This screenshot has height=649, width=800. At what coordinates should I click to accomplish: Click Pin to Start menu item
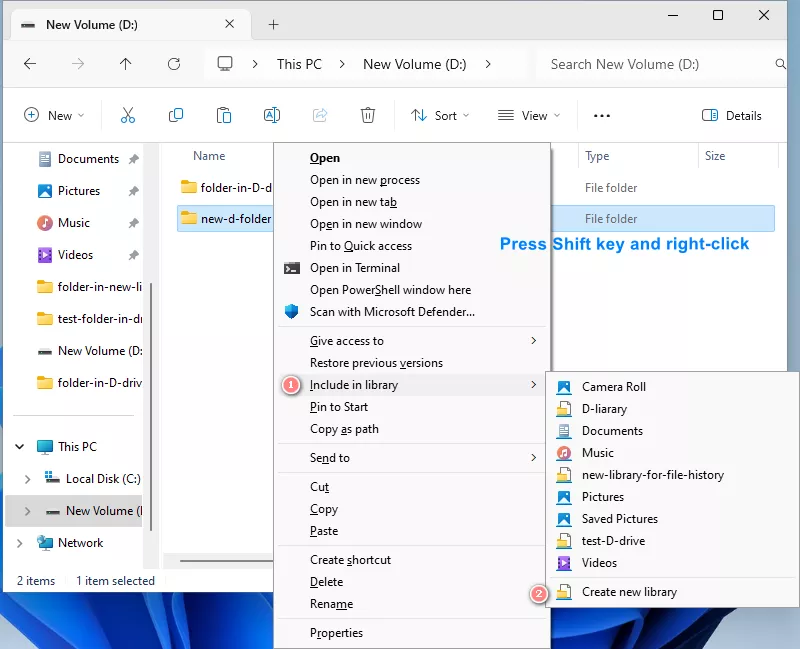tap(412, 407)
